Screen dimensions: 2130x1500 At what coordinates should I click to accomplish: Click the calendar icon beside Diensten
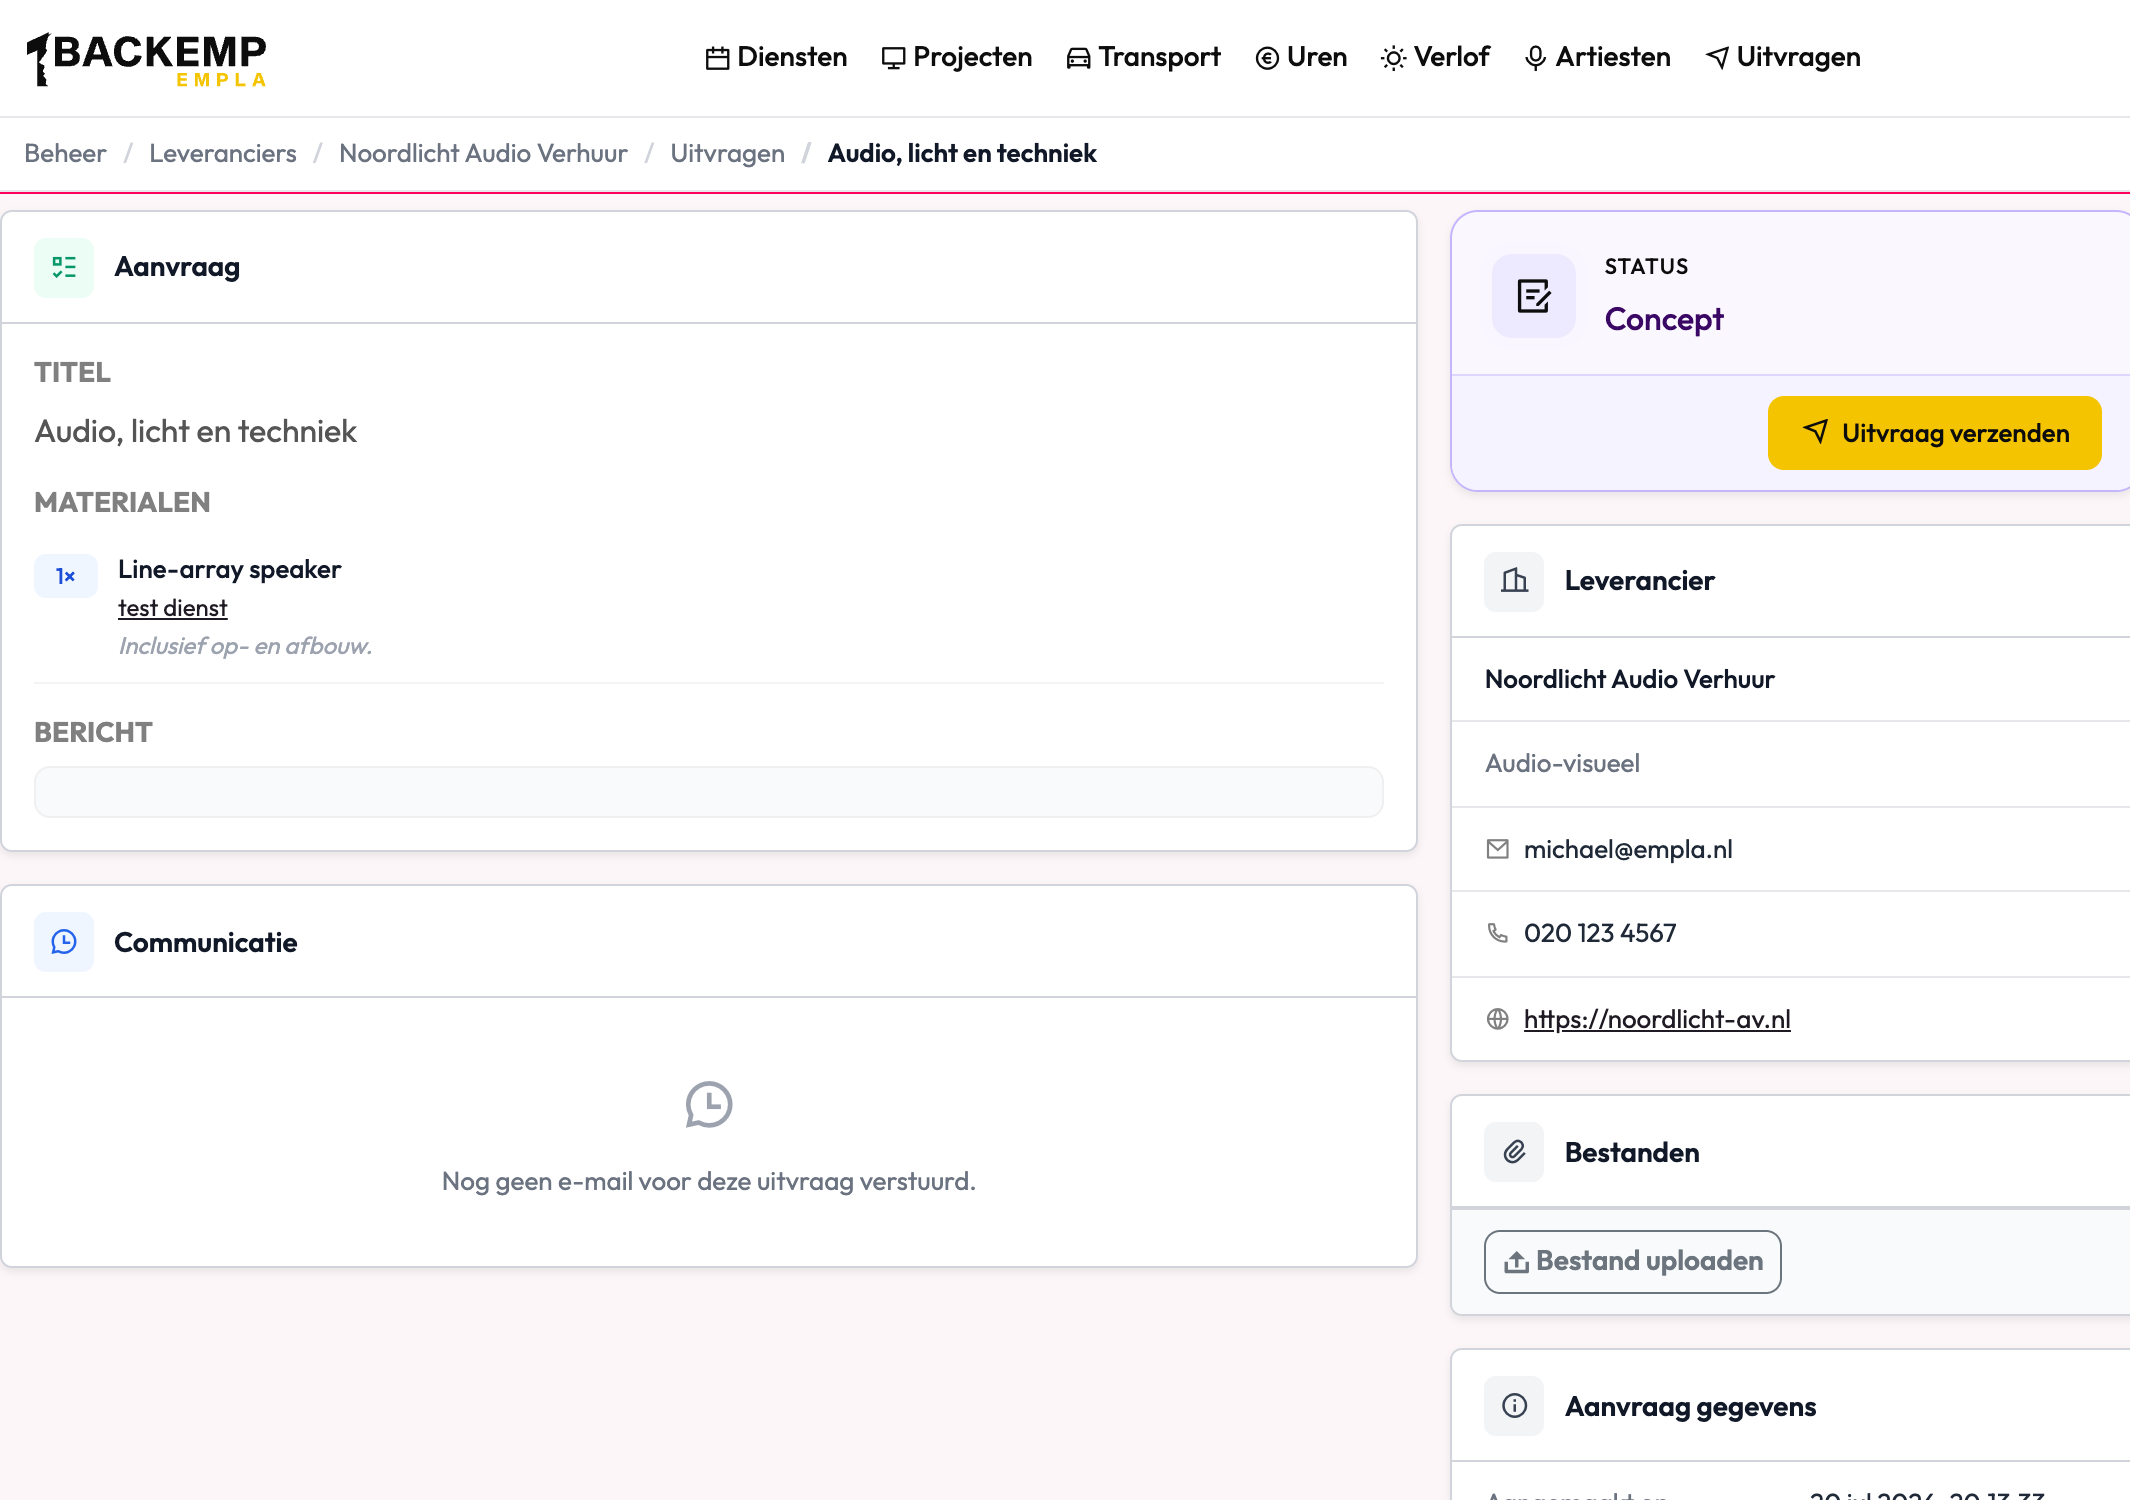pos(717,58)
